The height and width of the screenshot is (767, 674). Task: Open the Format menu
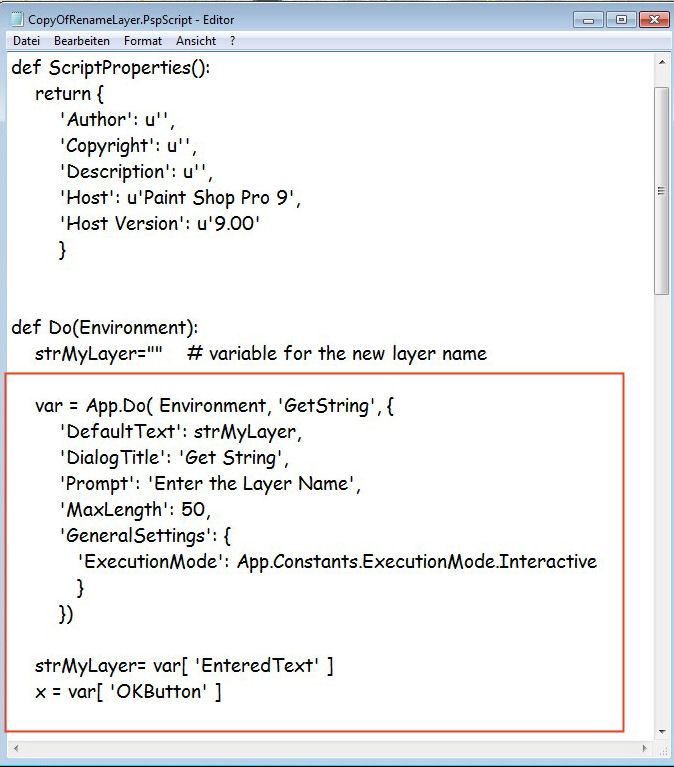(x=143, y=41)
